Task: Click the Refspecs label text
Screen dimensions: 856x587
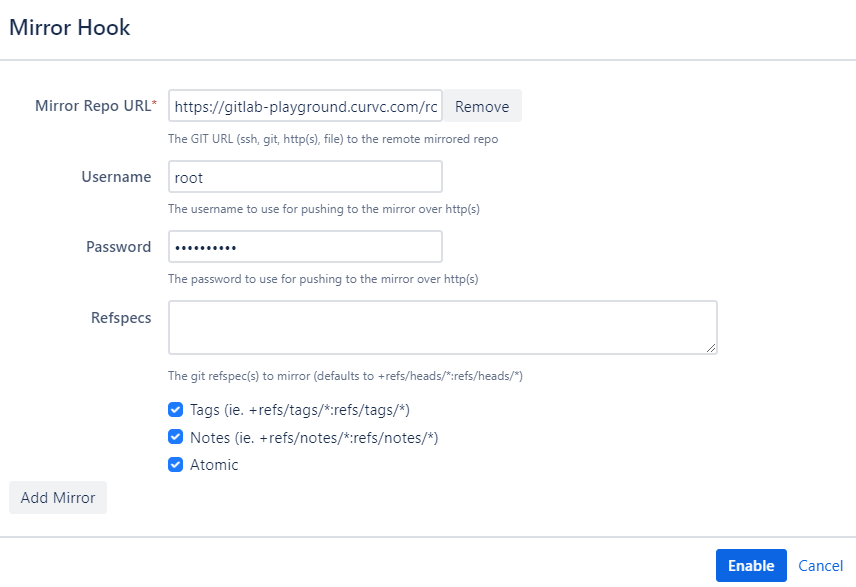Action: pos(121,318)
